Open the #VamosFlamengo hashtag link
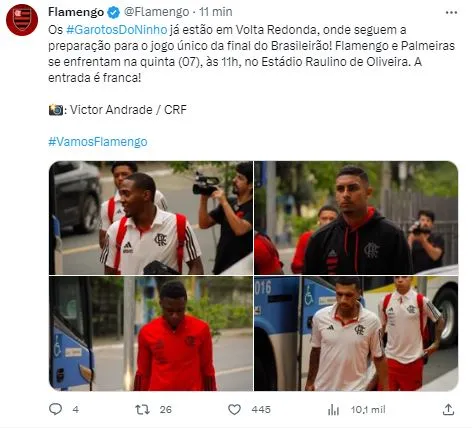 [x=98, y=142]
